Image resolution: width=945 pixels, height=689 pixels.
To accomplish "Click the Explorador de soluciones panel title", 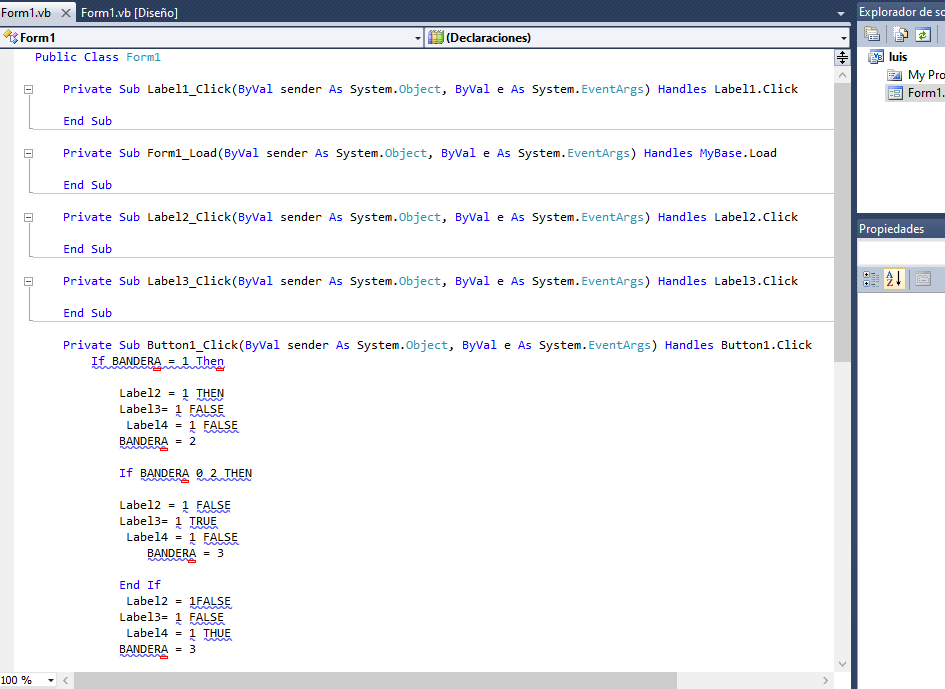I will coord(902,12).
